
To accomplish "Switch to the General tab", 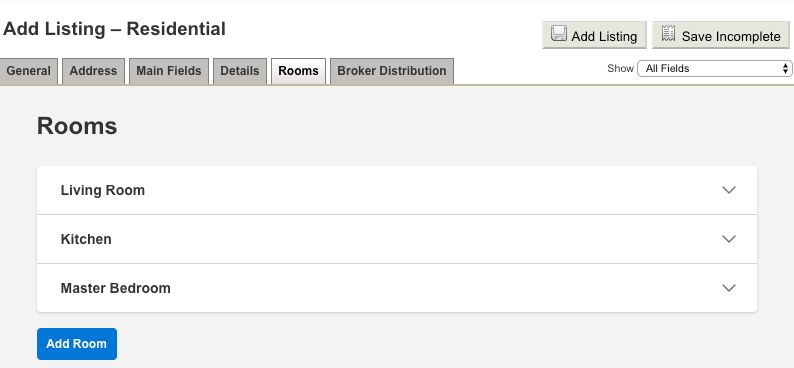I will pyautogui.click(x=29, y=71).
